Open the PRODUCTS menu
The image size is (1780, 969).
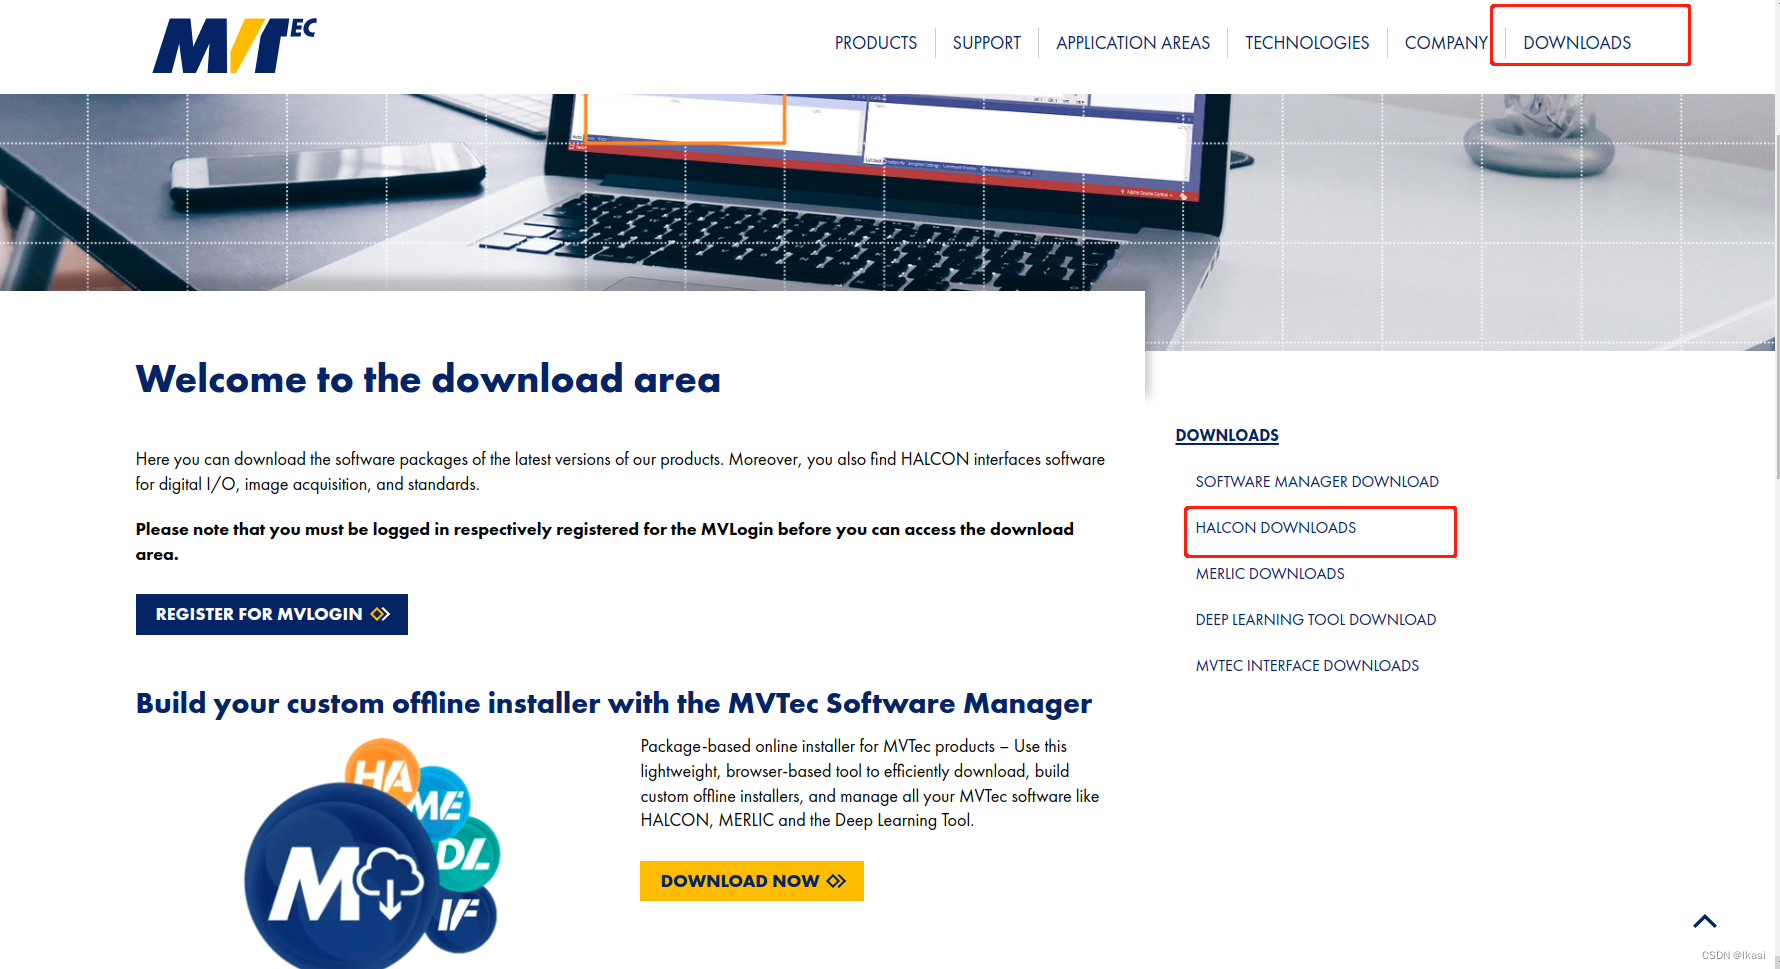(x=875, y=43)
